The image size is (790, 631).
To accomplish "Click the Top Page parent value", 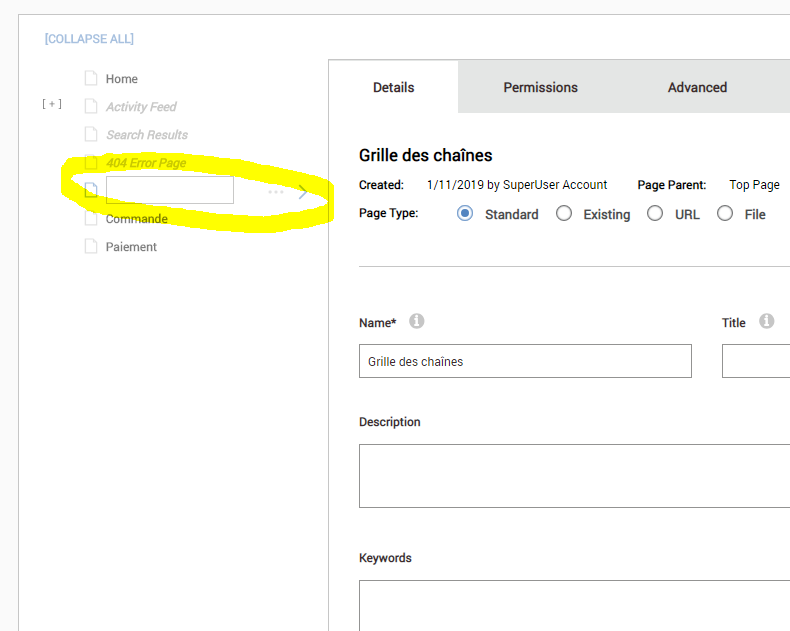I will point(754,185).
